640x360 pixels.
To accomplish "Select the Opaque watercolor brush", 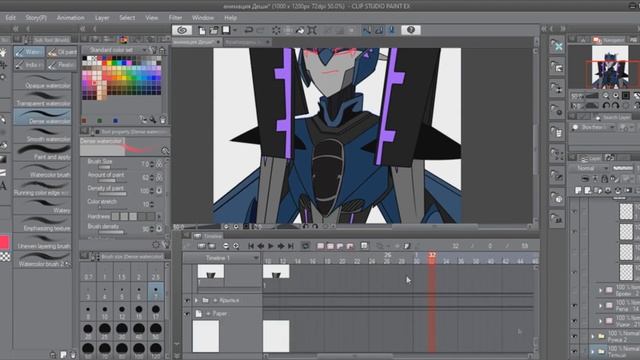I will 42,82.
